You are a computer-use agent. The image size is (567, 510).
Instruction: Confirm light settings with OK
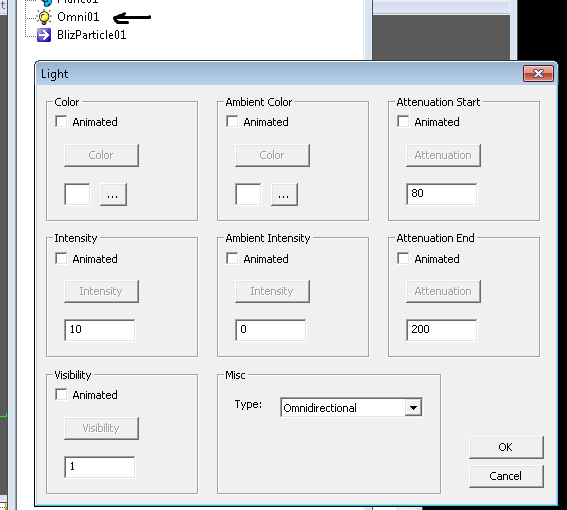tap(506, 447)
